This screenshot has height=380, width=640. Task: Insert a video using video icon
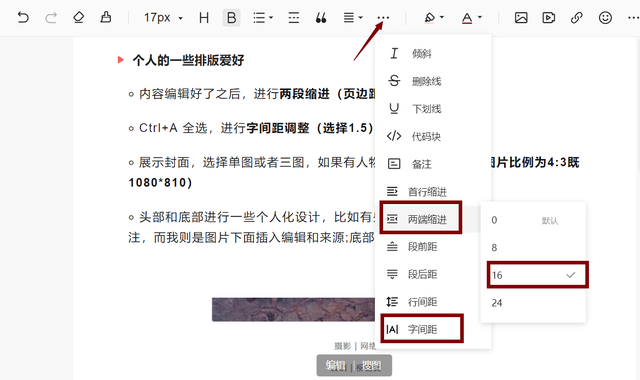click(x=549, y=18)
